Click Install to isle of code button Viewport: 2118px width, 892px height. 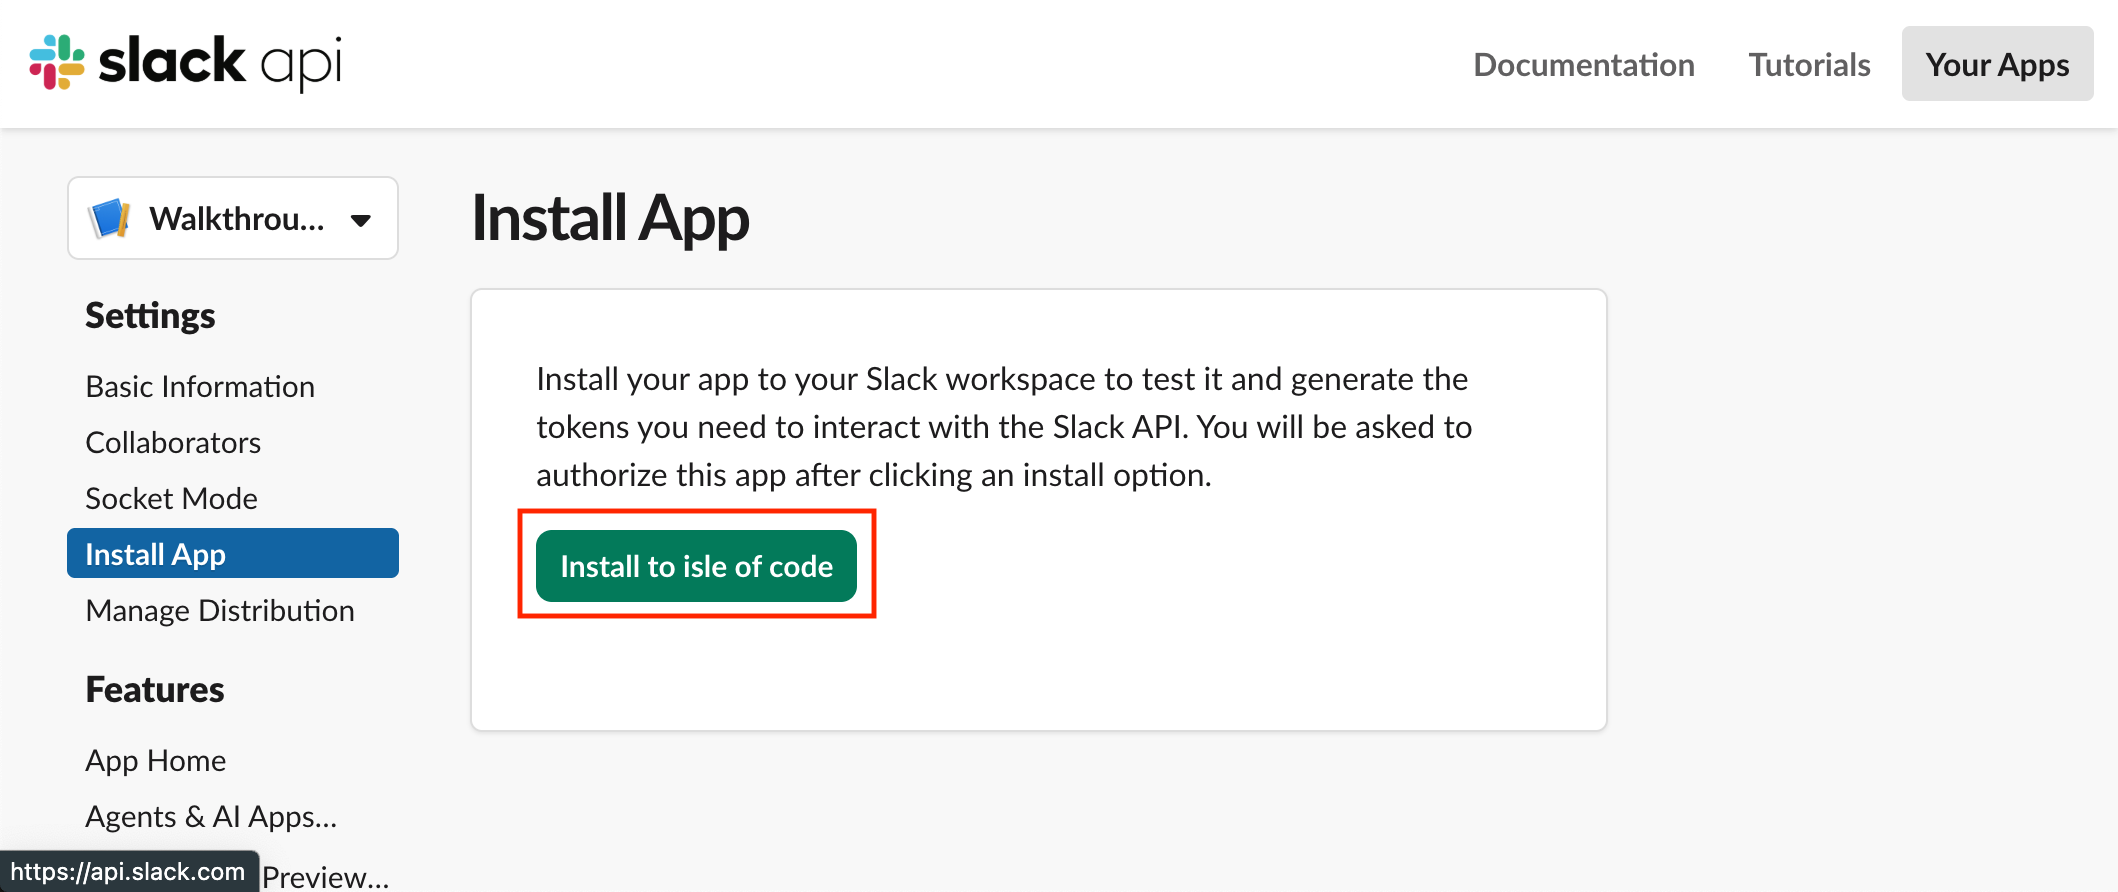(696, 566)
